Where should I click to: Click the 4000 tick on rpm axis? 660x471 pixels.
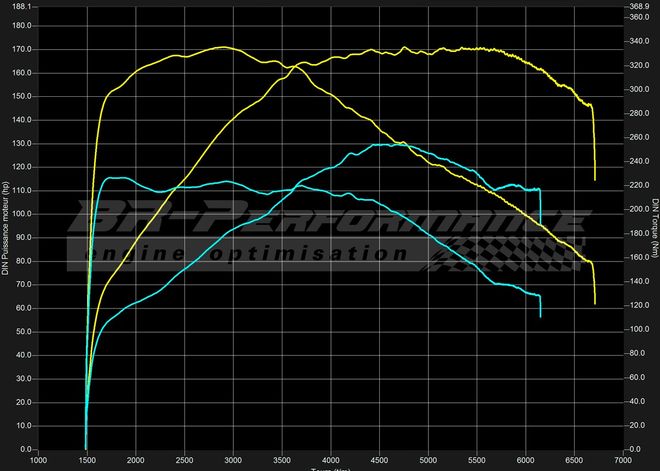click(330, 461)
